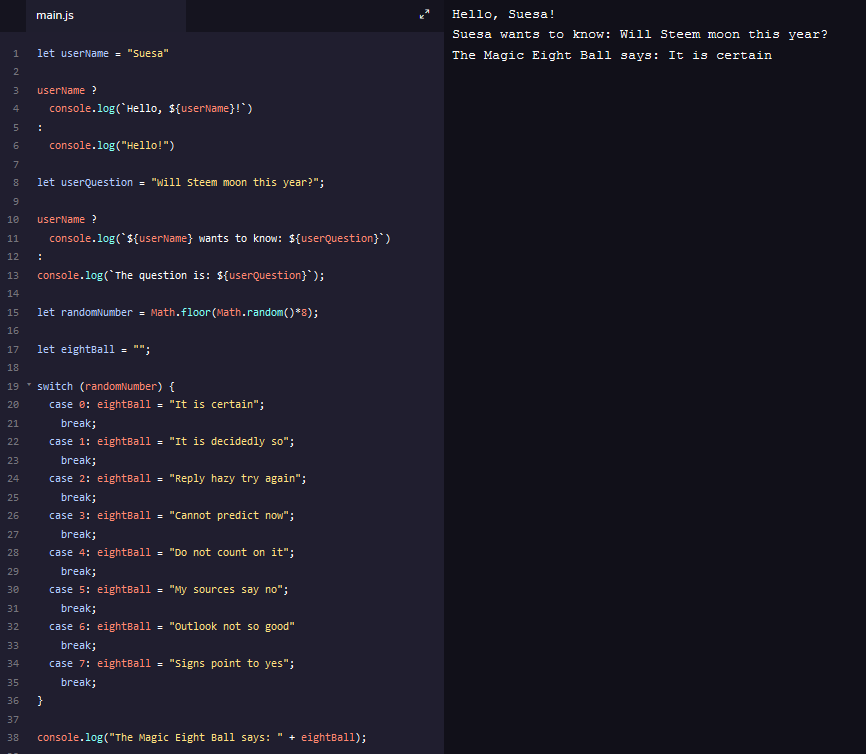Image resolution: width=866 pixels, height=754 pixels.
Task: Expand the editor to fullscreen
Action: 424,14
